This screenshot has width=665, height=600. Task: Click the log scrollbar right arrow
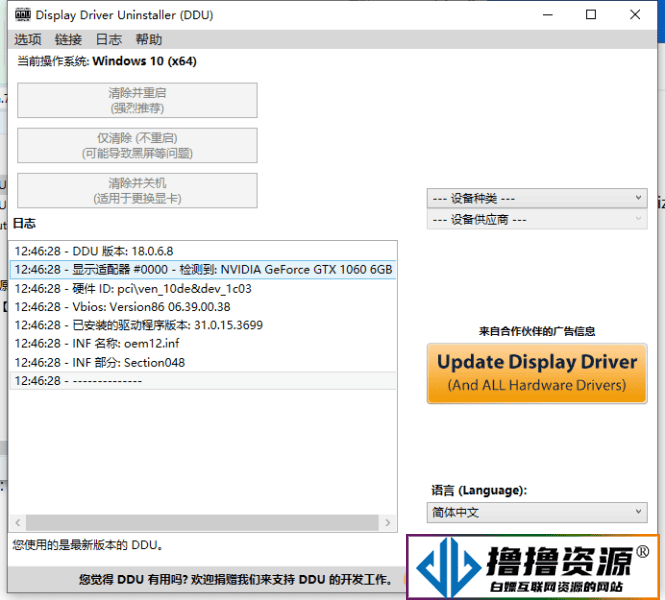tap(387, 522)
